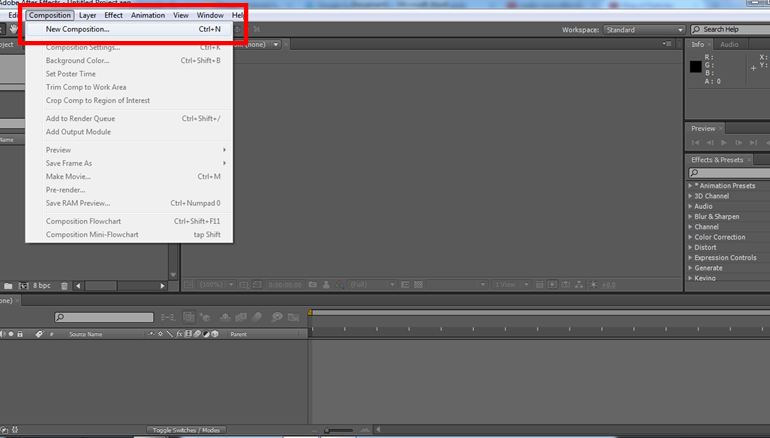Click the current time indicator marker
This screenshot has height=438, width=770.
[310, 312]
